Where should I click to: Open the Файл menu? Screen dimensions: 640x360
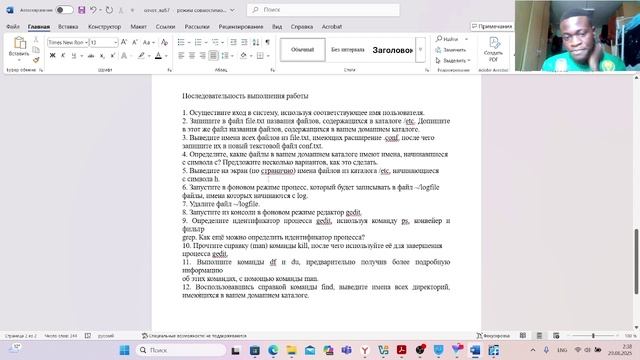pyautogui.click(x=13, y=27)
